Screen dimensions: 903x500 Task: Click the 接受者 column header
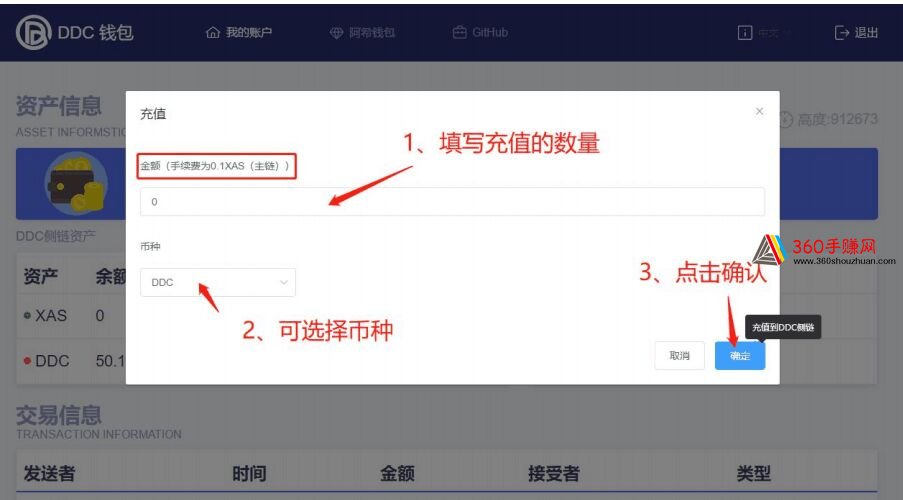click(554, 474)
